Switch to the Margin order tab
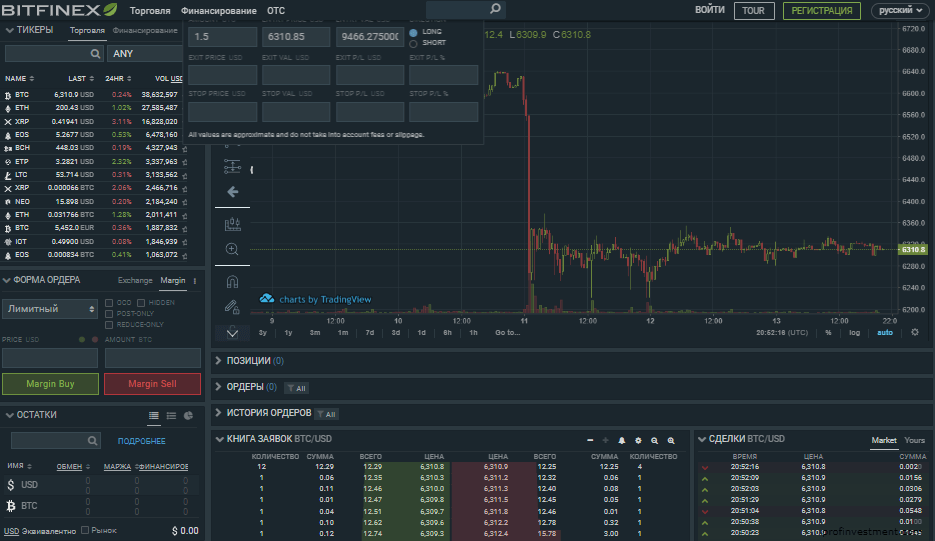935x541 pixels. [x=173, y=280]
